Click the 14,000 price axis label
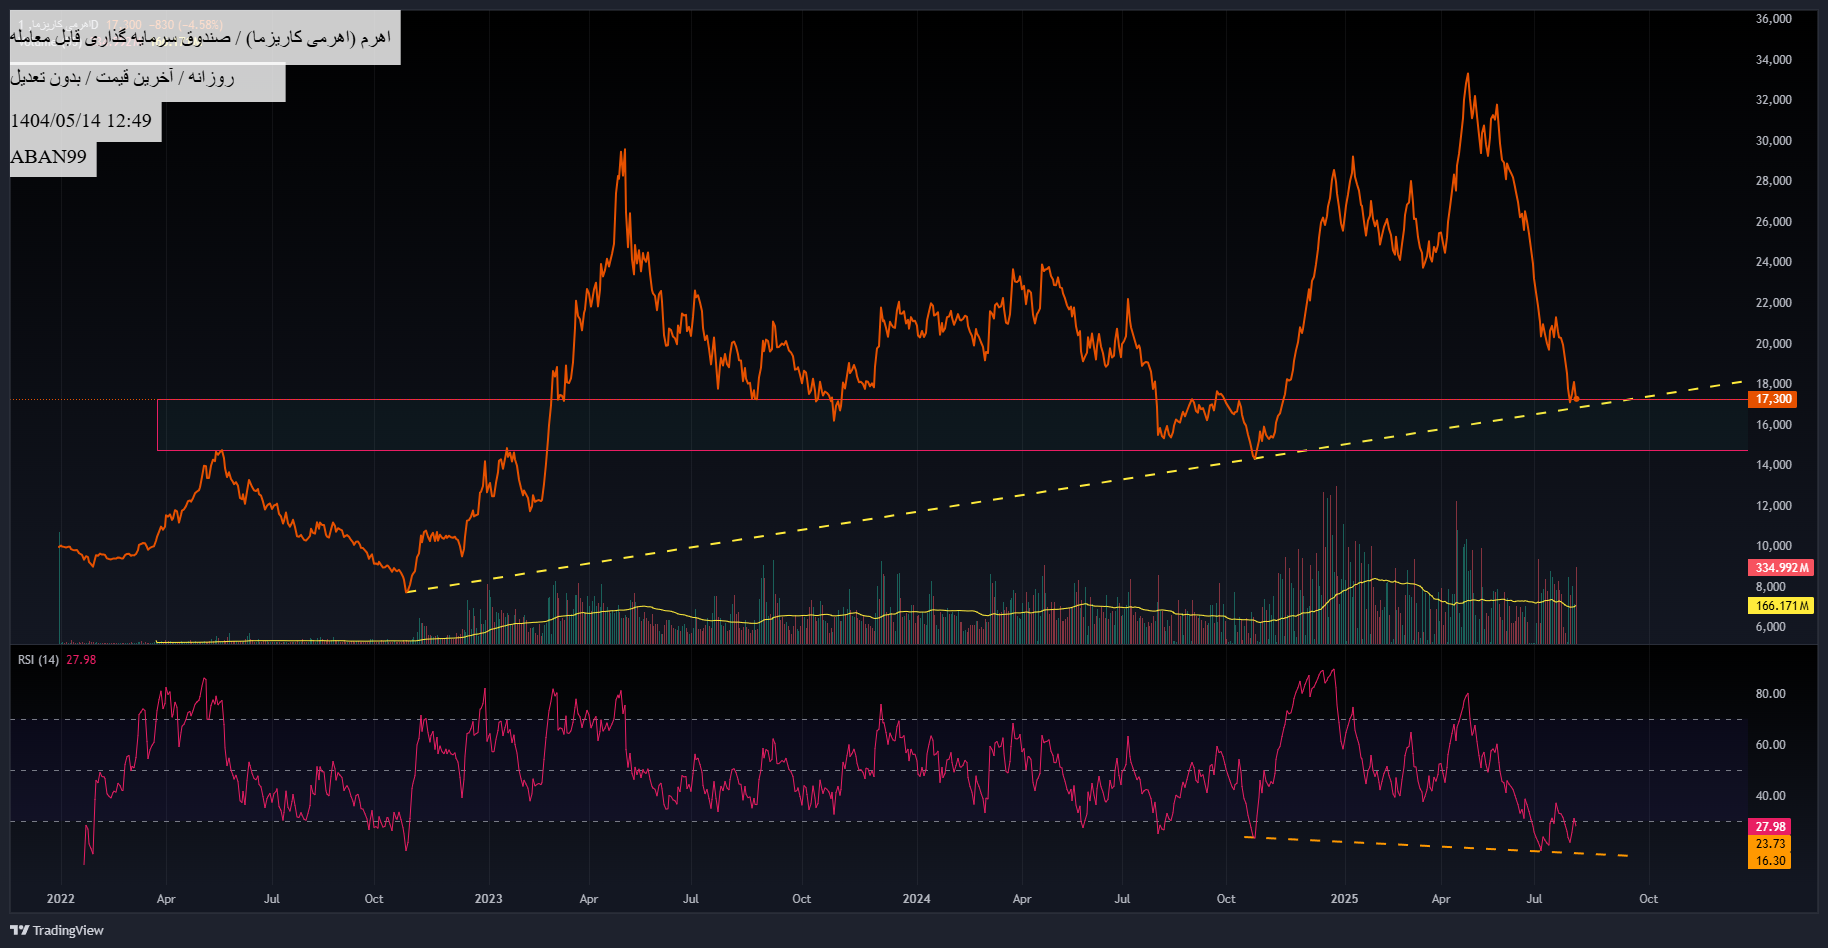1828x948 pixels. tap(1774, 465)
